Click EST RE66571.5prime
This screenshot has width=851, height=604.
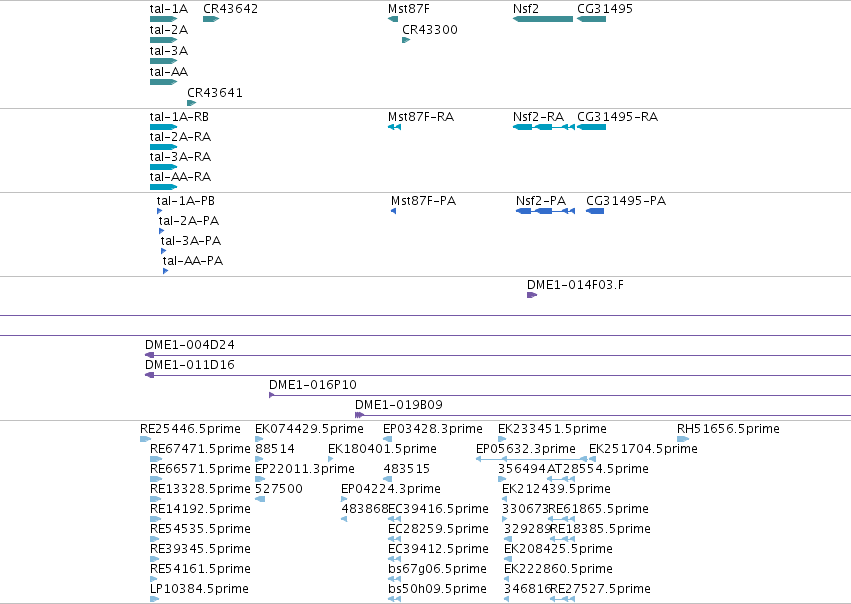pyautogui.click(x=156, y=479)
